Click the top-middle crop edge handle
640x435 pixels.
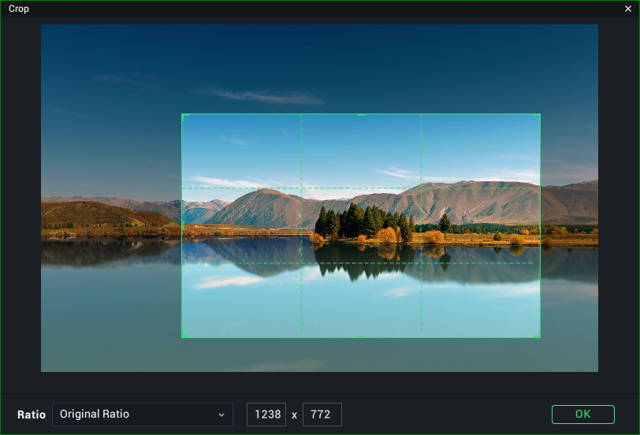[x=361, y=115]
